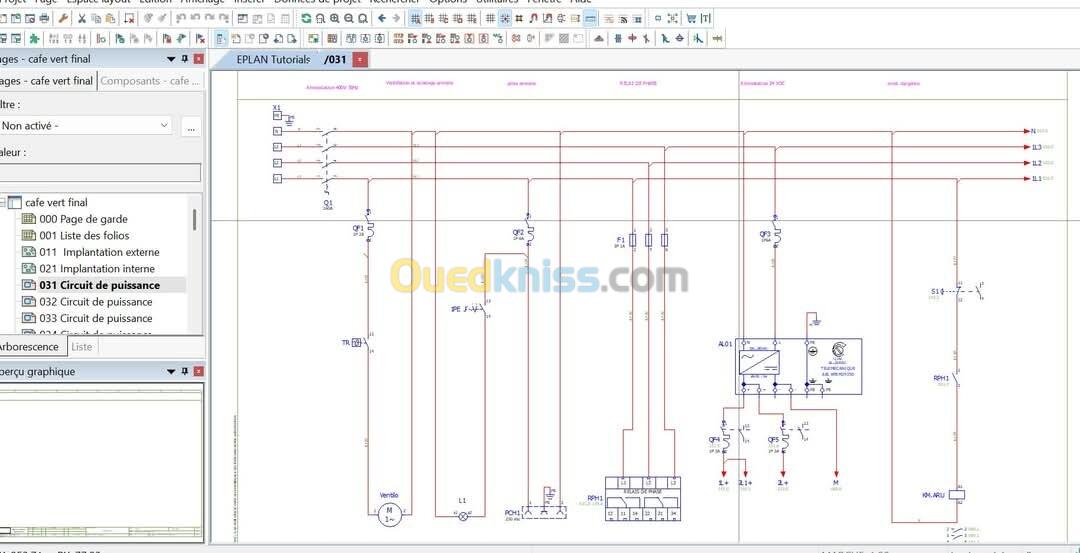Click the '...' filter browse button
This screenshot has height=553, width=1080.
click(x=191, y=126)
